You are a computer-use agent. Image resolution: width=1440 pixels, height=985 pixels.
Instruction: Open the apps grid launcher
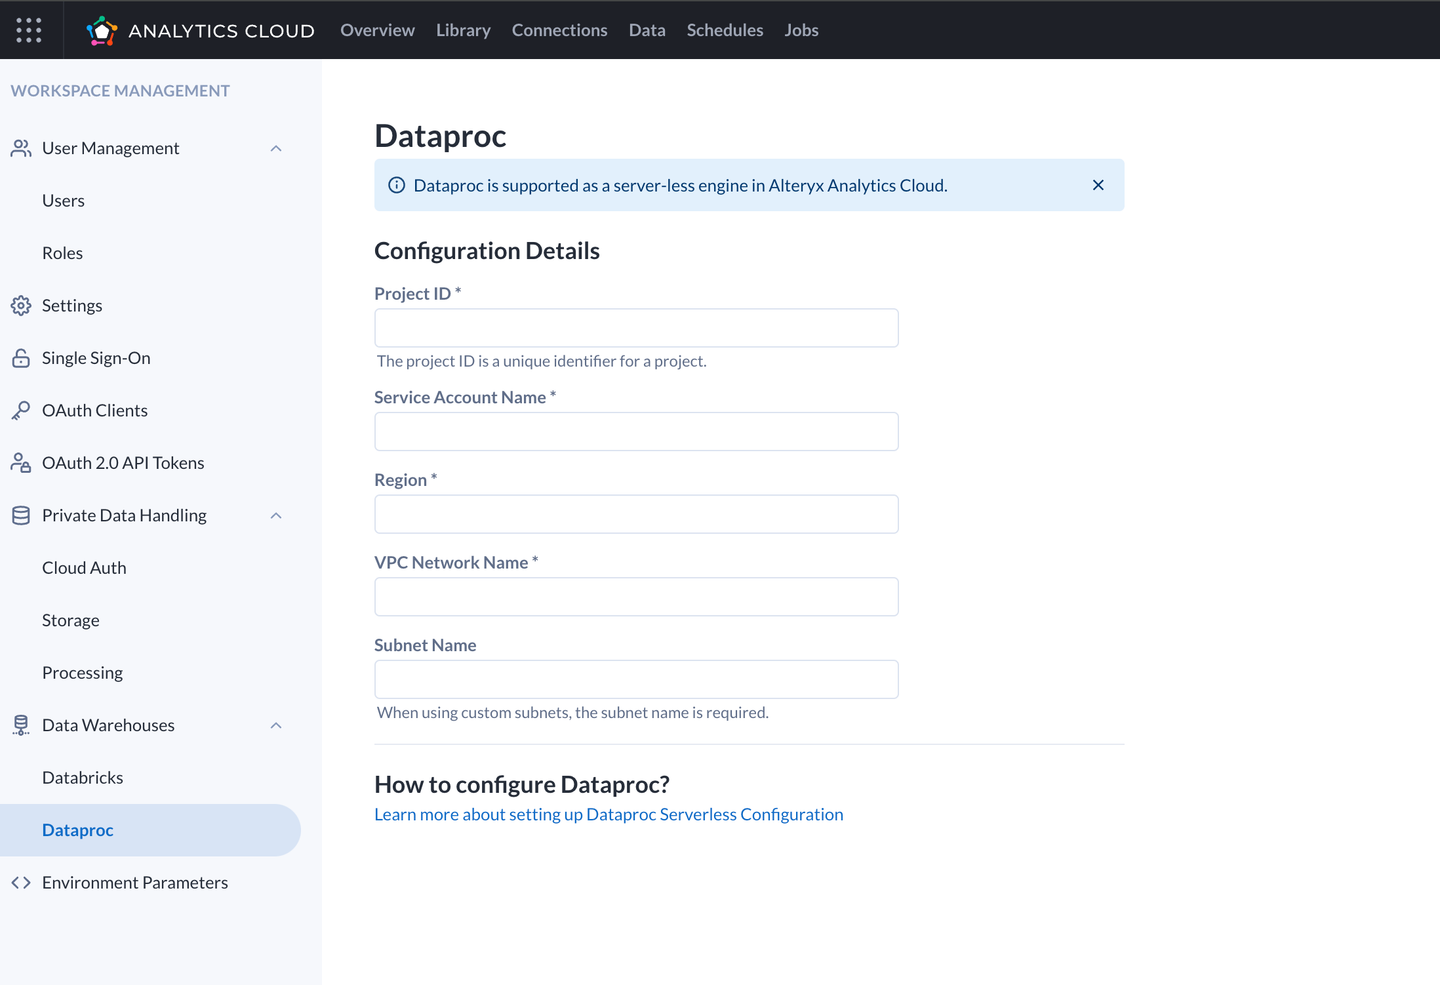(29, 29)
